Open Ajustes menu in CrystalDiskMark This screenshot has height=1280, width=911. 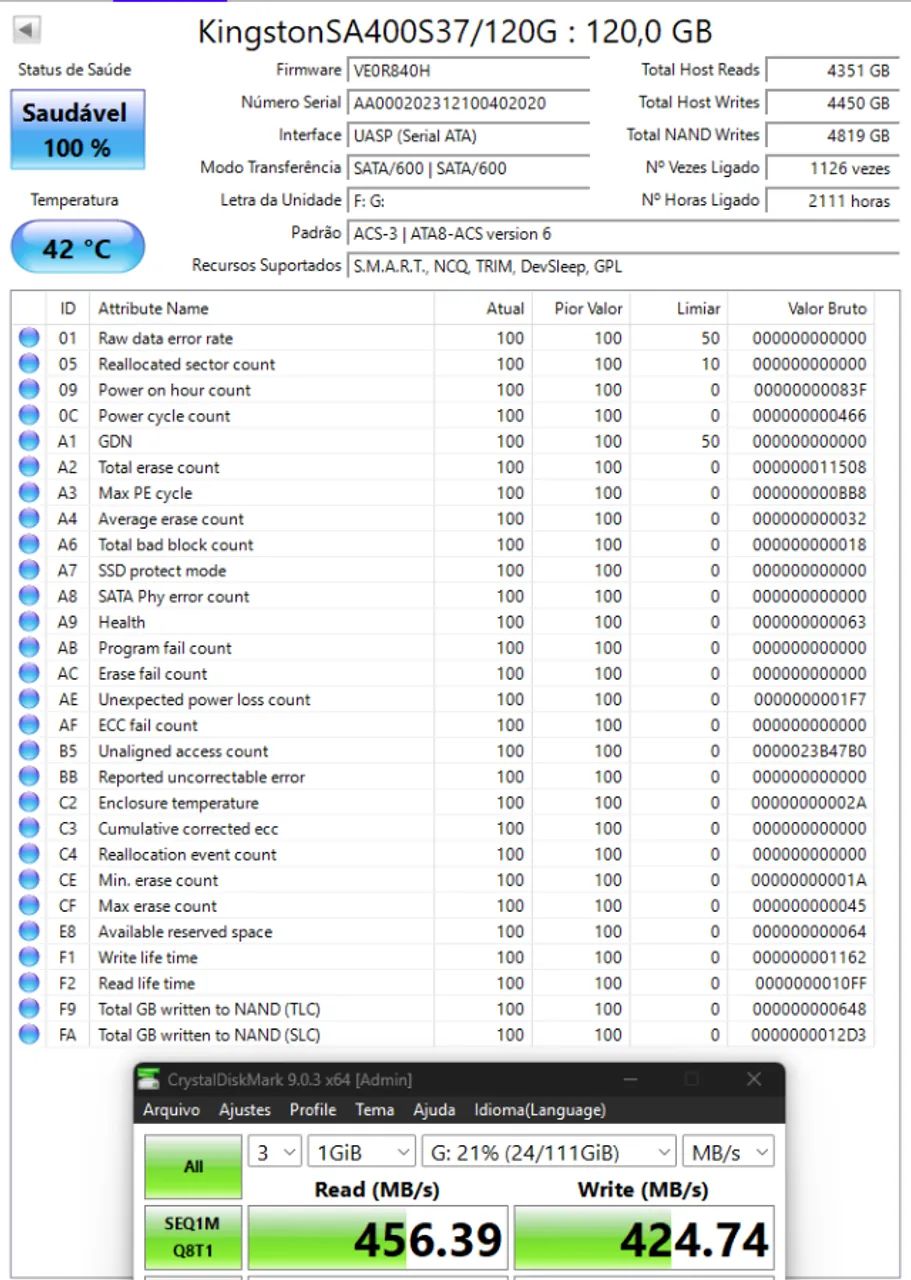(x=245, y=1110)
